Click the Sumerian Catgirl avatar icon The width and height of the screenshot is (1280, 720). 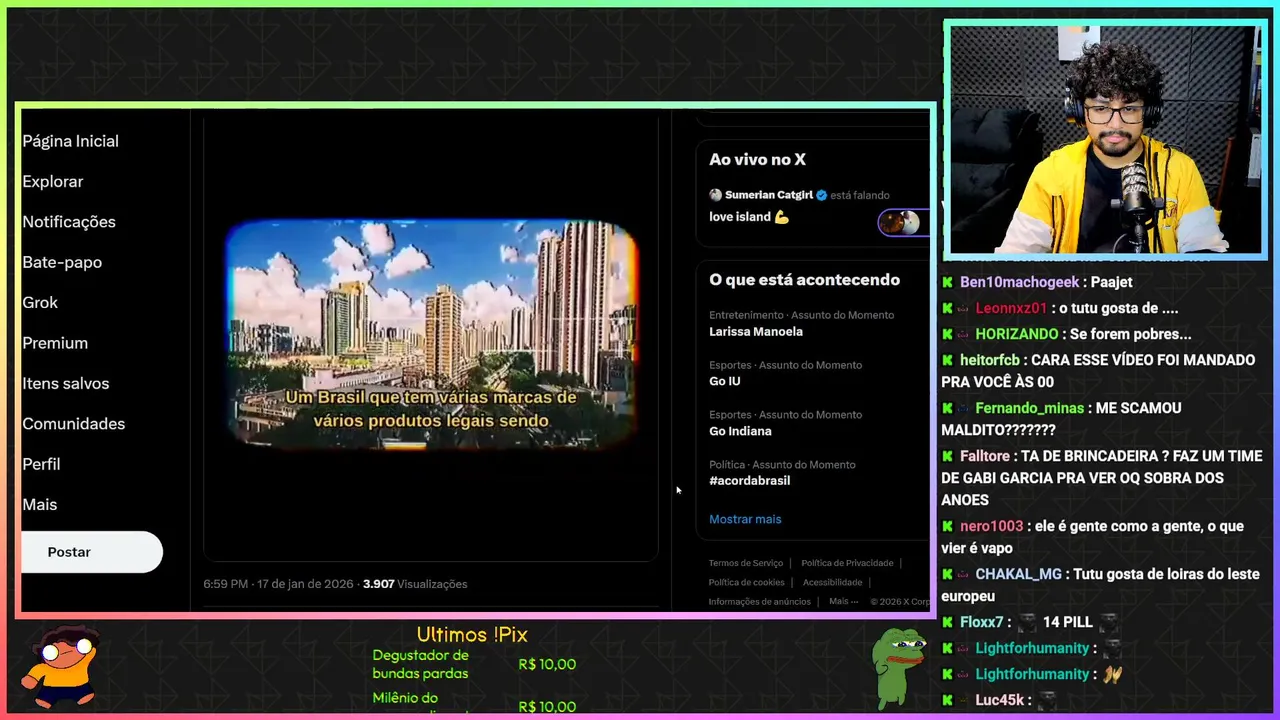715,195
